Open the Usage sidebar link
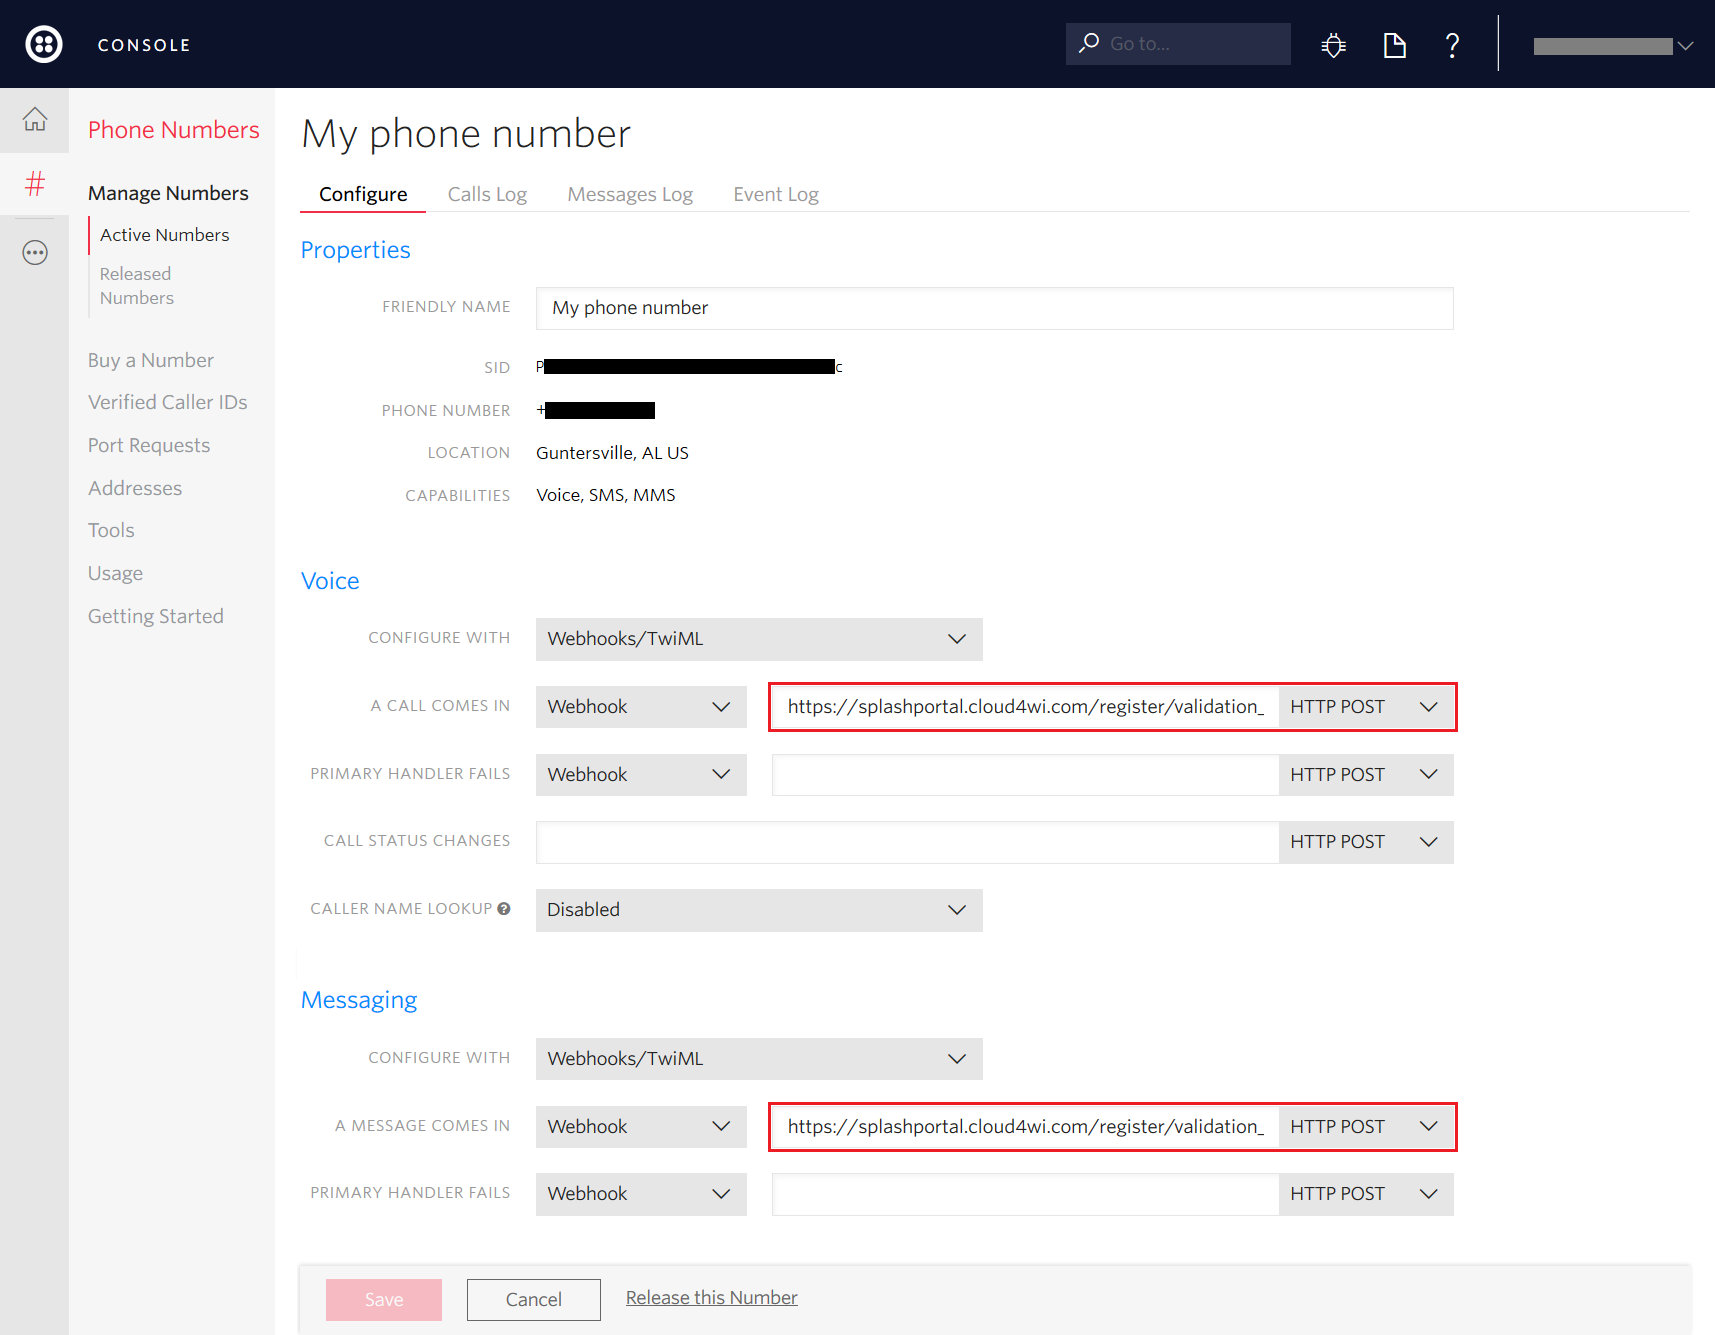 [115, 573]
